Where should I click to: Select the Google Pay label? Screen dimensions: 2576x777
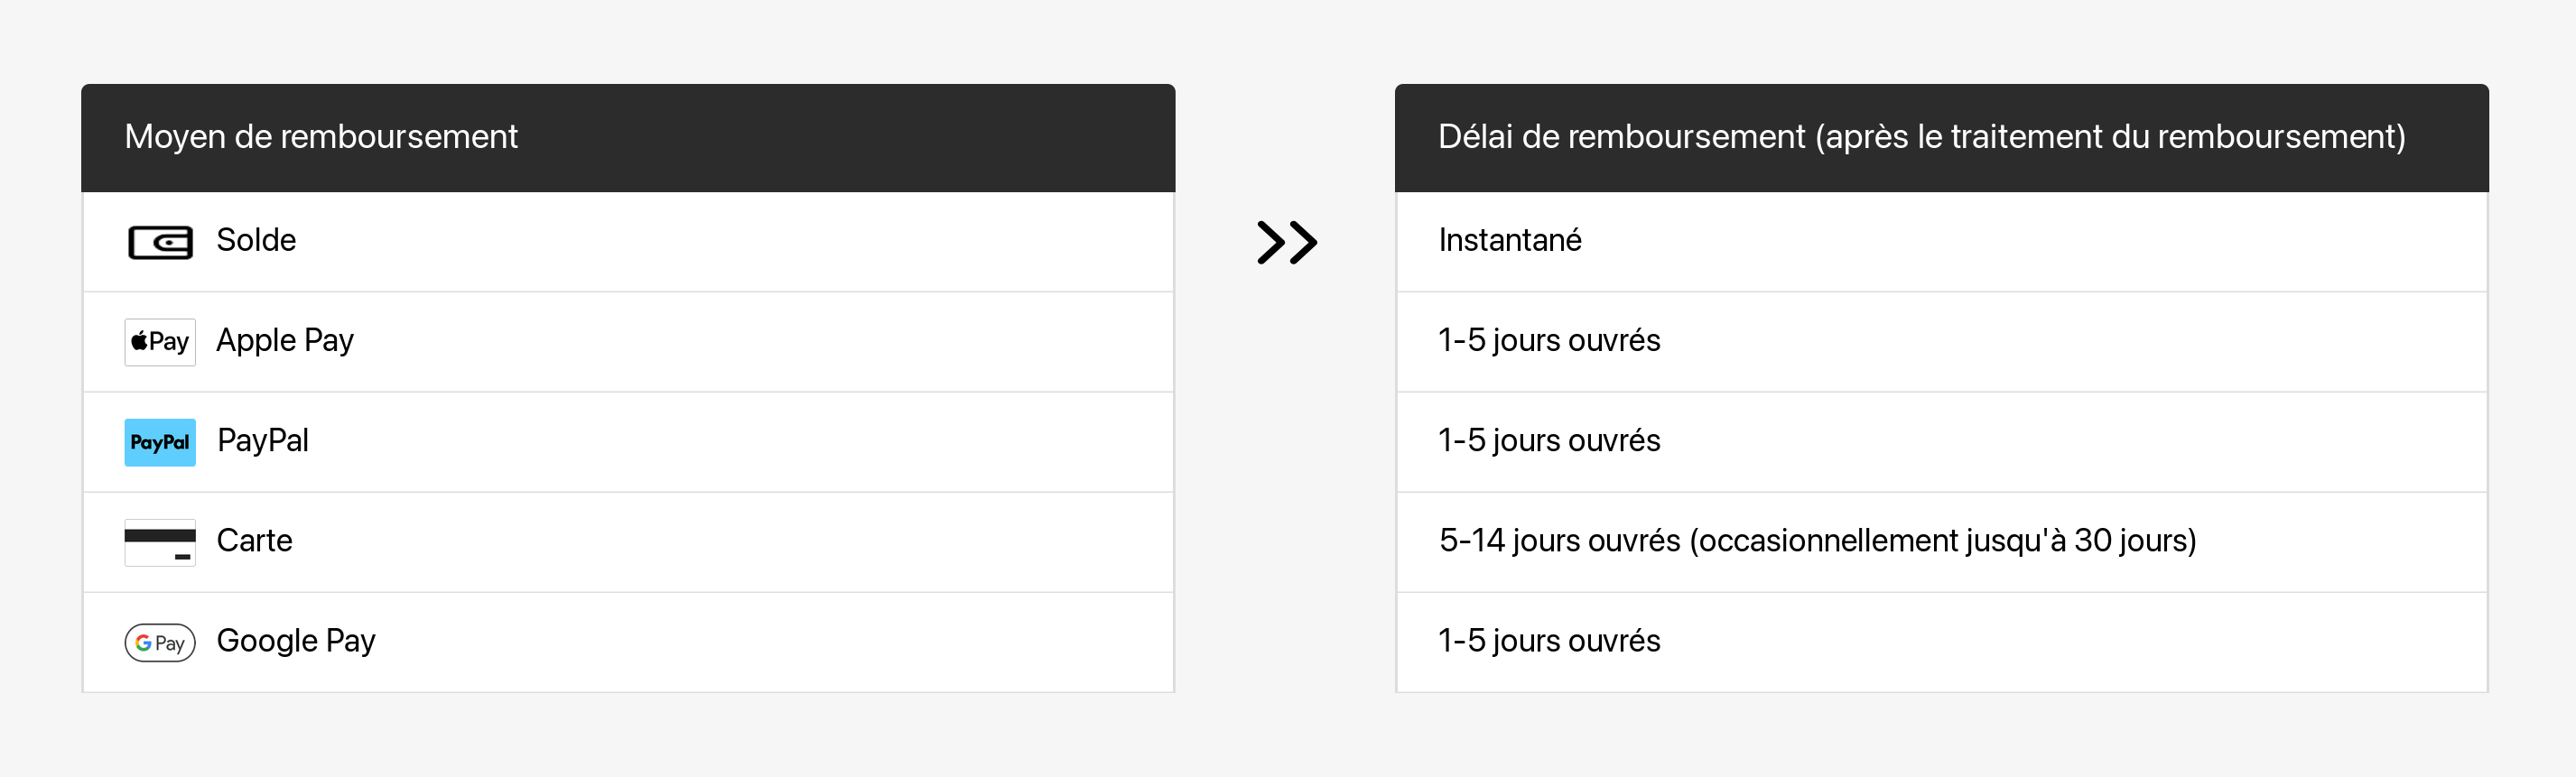click(x=296, y=641)
